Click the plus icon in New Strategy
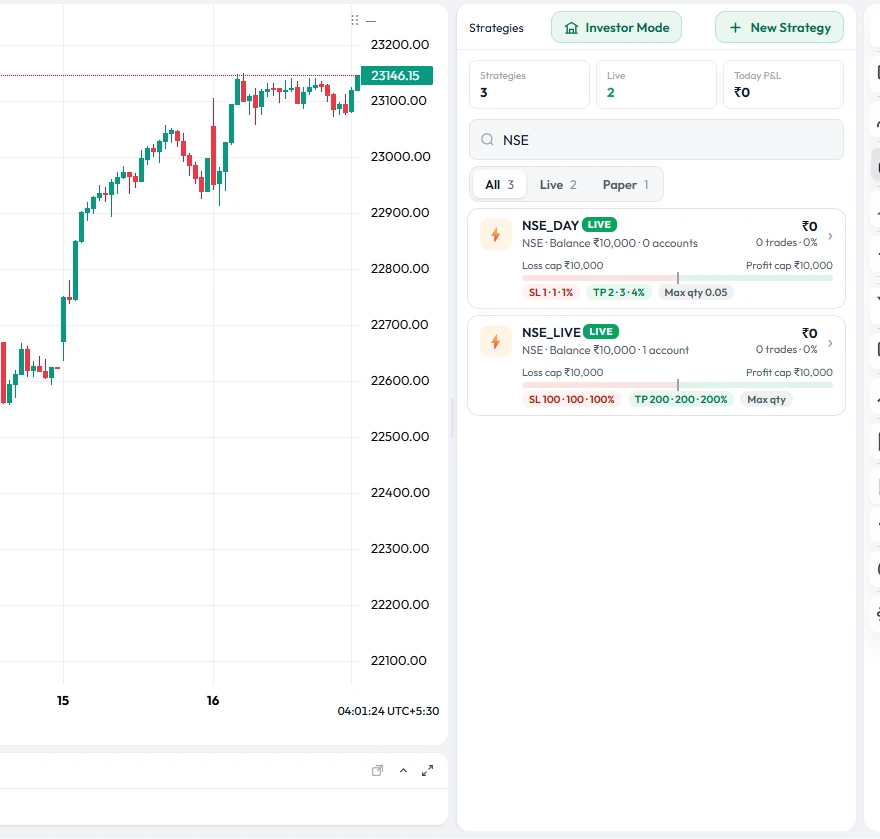The image size is (880, 839). coord(735,27)
